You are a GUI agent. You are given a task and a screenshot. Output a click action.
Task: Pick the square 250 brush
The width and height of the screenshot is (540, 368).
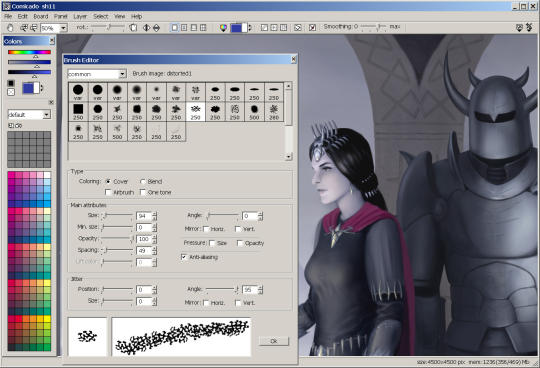pos(78,112)
